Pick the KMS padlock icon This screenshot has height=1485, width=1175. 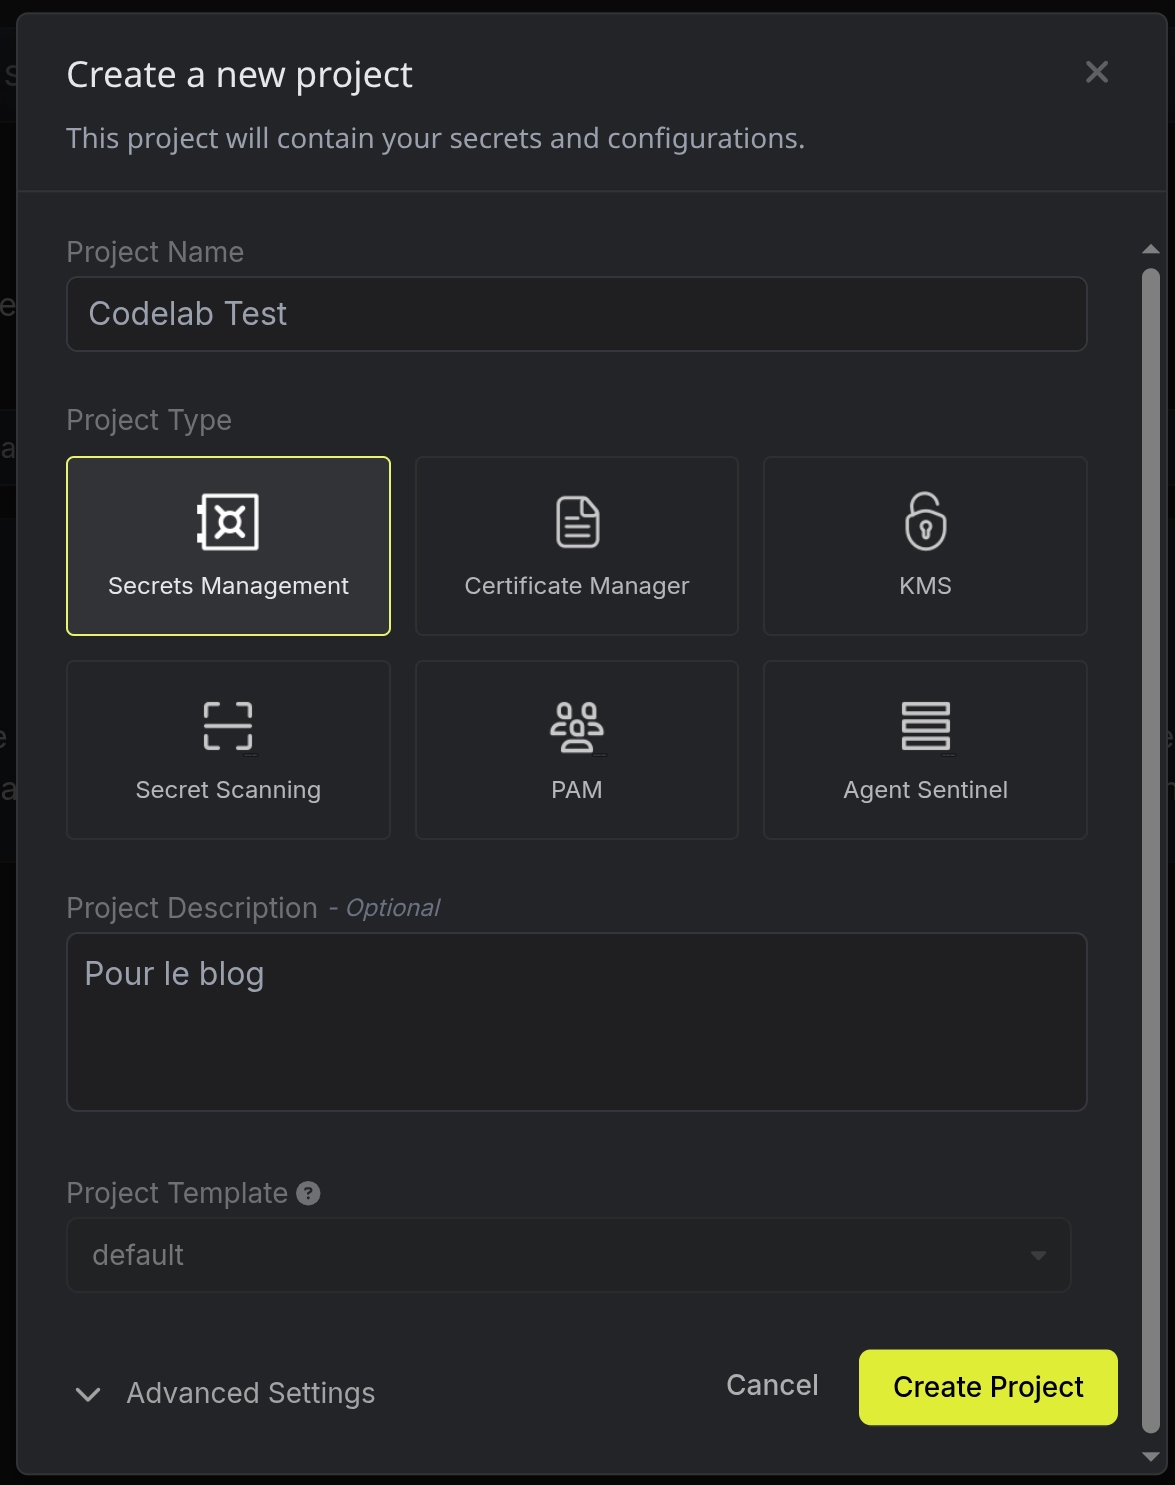click(925, 521)
